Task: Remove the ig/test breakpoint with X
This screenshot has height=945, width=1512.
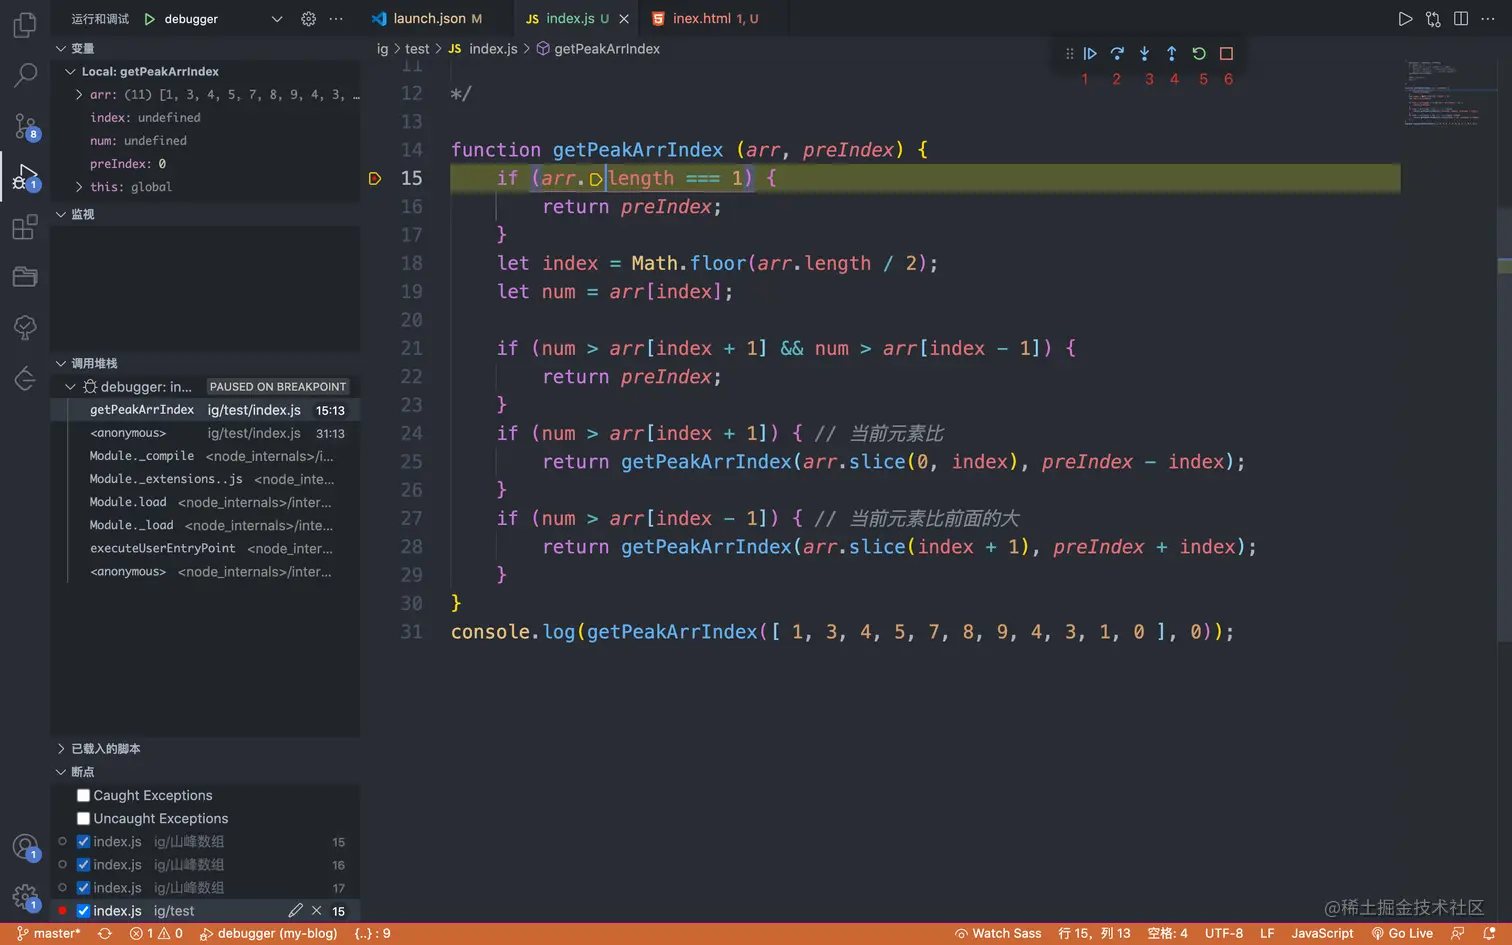Action: tap(316, 911)
